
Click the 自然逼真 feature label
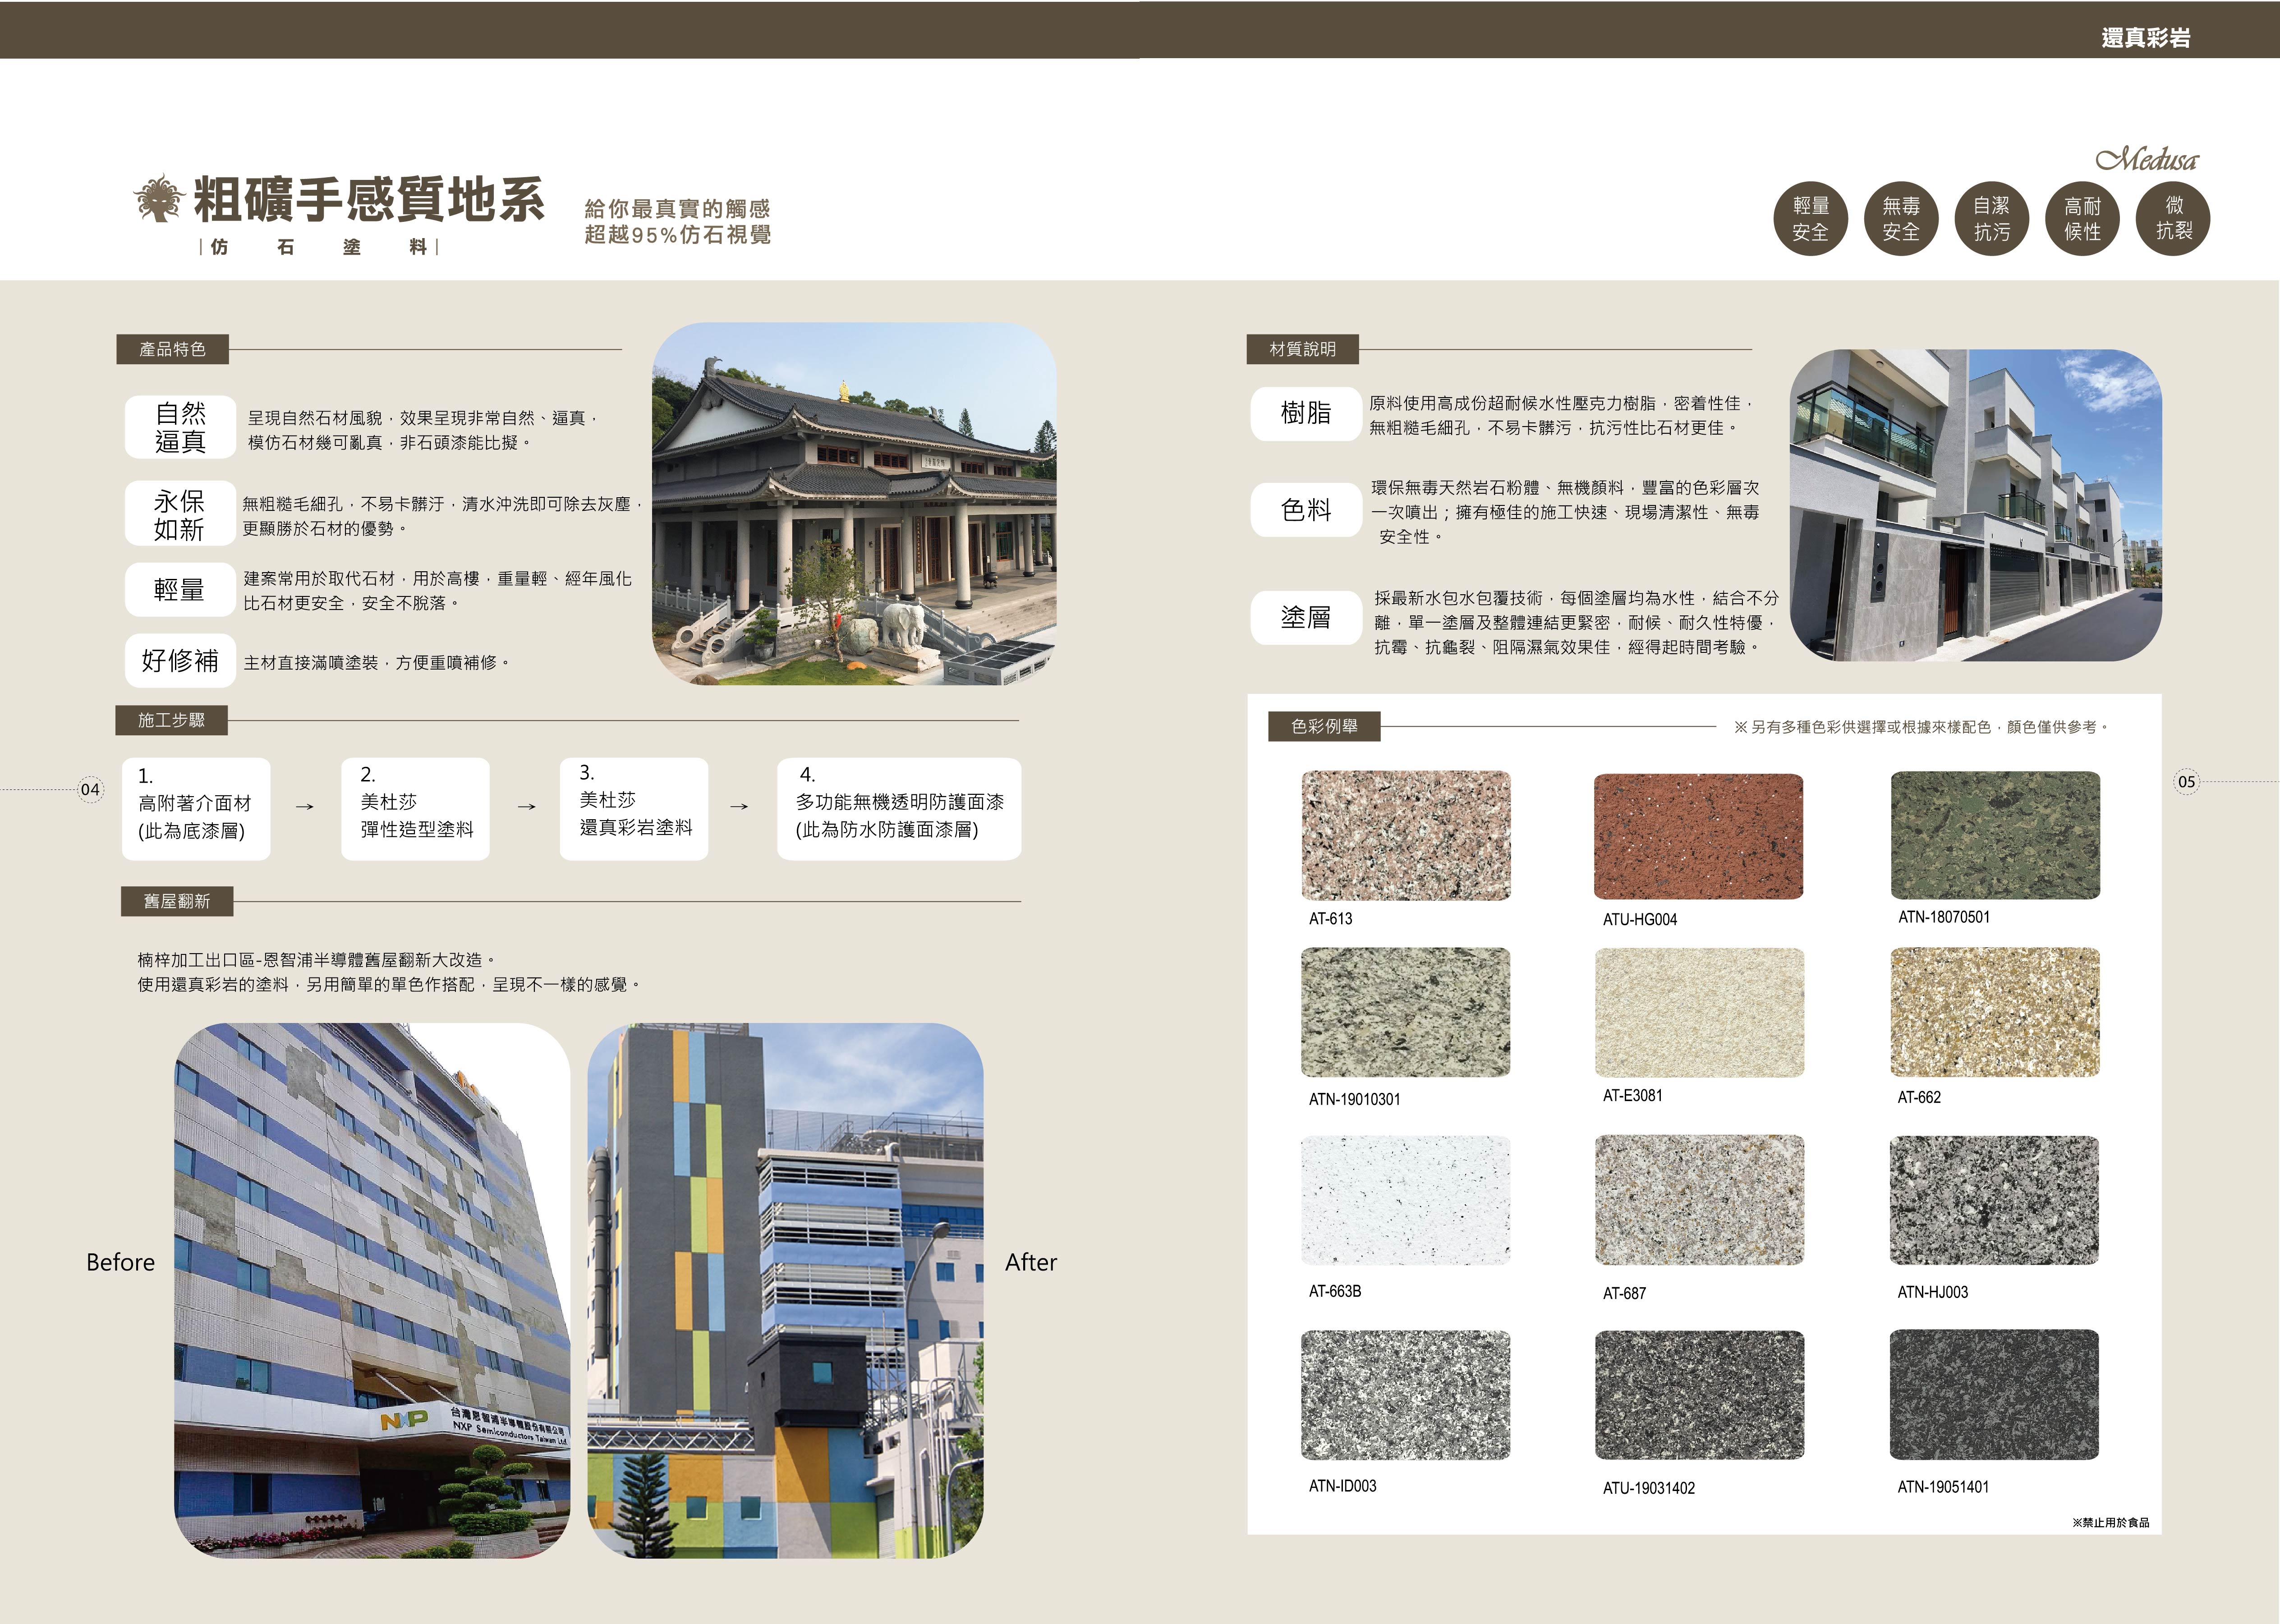180,427
